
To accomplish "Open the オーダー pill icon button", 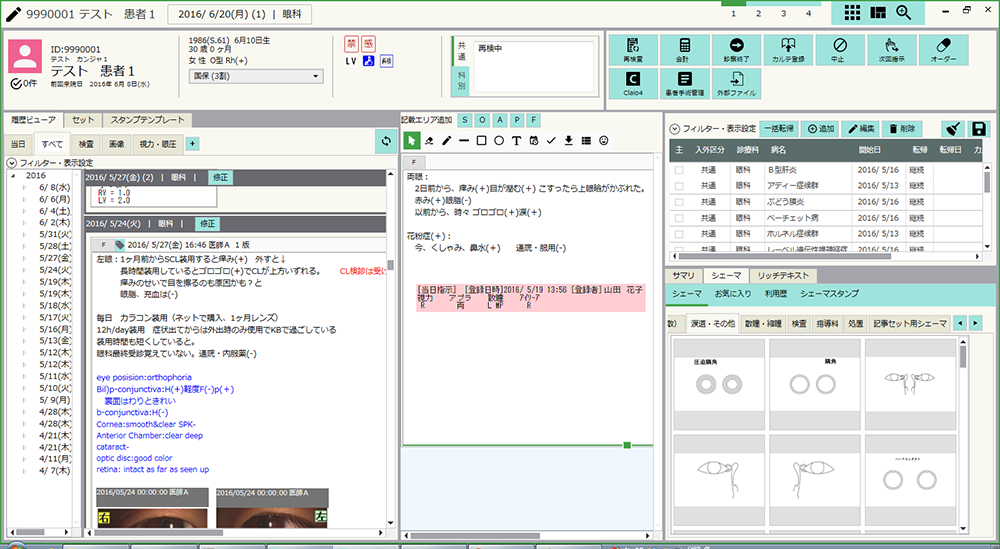I will pos(943,50).
